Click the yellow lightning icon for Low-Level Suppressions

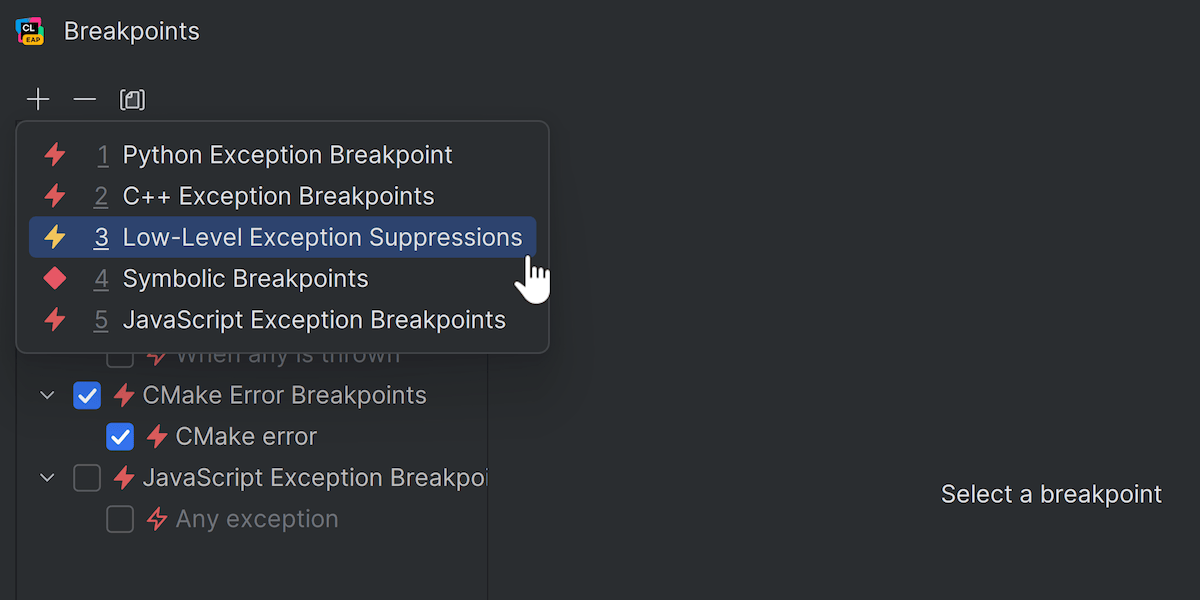[x=55, y=237]
